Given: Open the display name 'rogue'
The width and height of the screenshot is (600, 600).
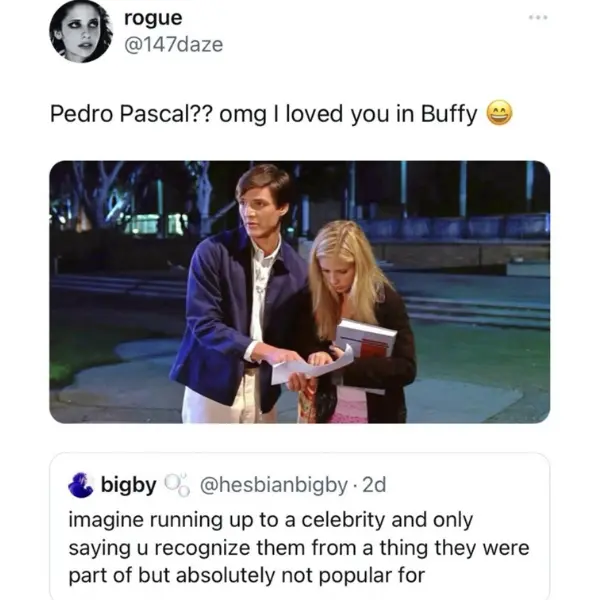Looking at the screenshot, I should coord(154,18).
